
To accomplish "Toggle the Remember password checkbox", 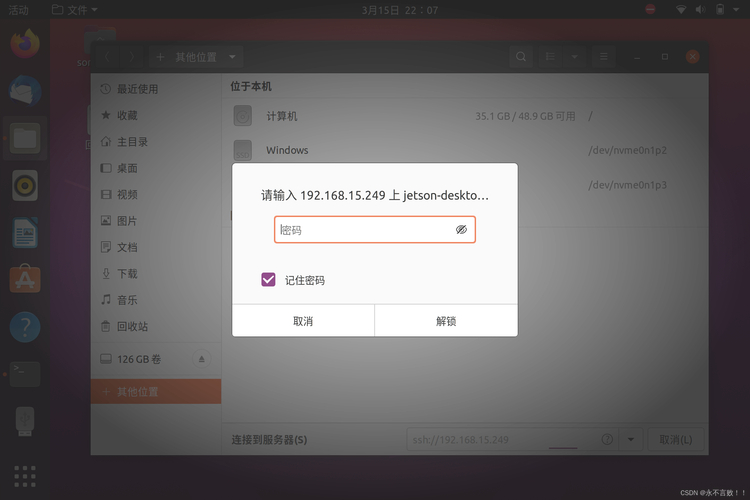I will [x=268, y=279].
